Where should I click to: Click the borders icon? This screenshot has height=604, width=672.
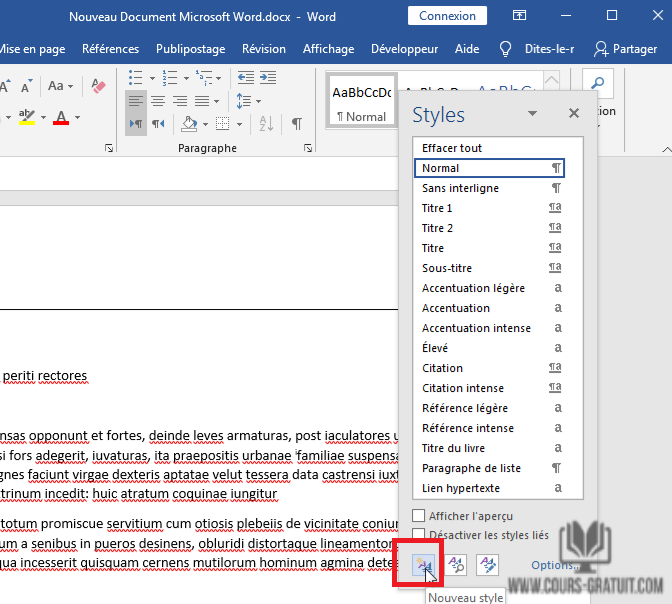[222, 124]
